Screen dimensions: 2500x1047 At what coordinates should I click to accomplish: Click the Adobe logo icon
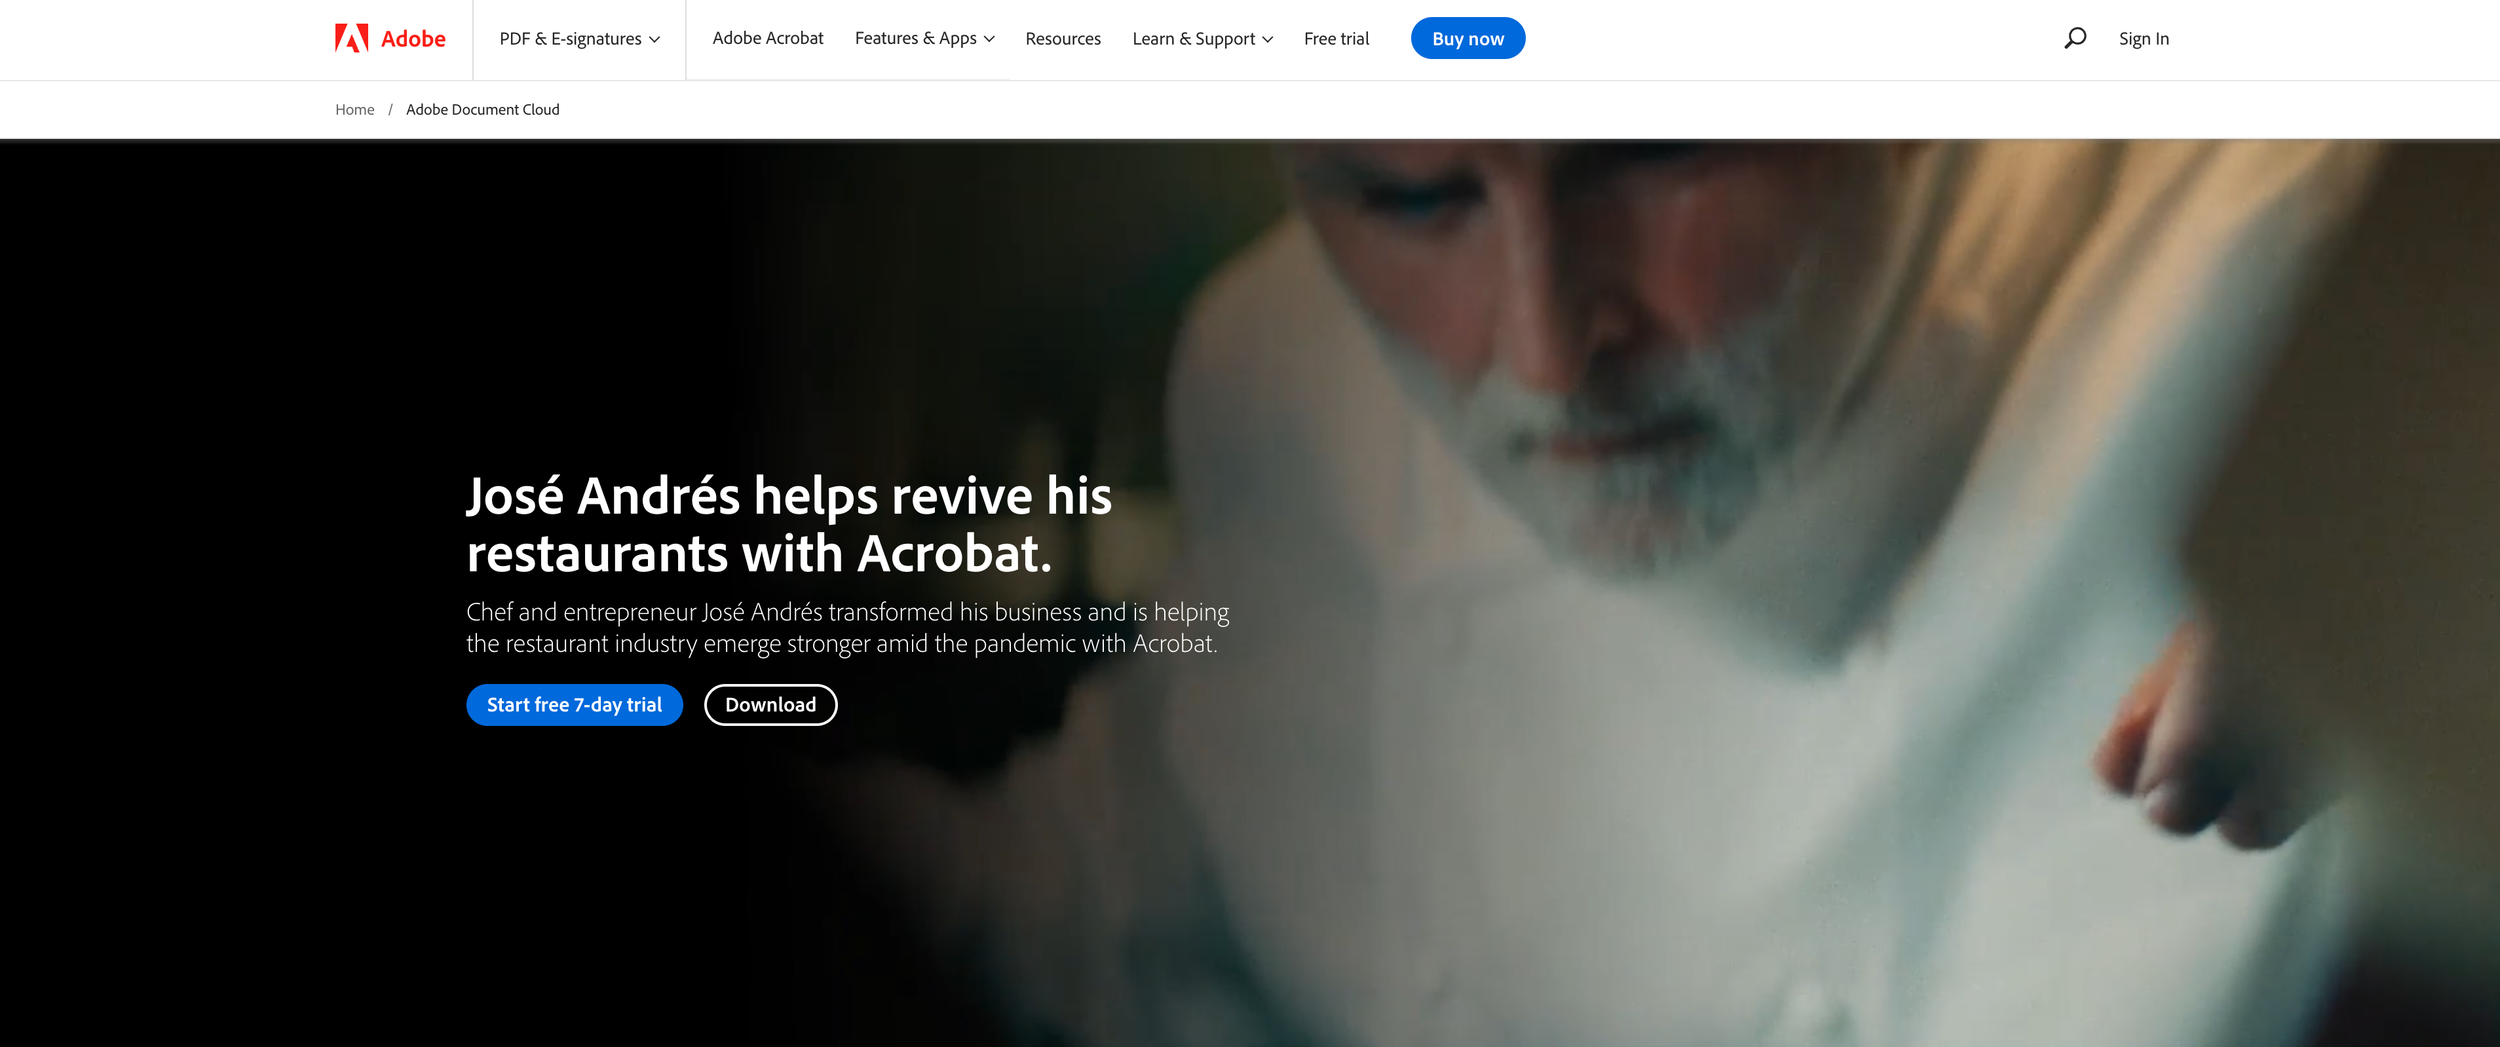click(x=351, y=38)
